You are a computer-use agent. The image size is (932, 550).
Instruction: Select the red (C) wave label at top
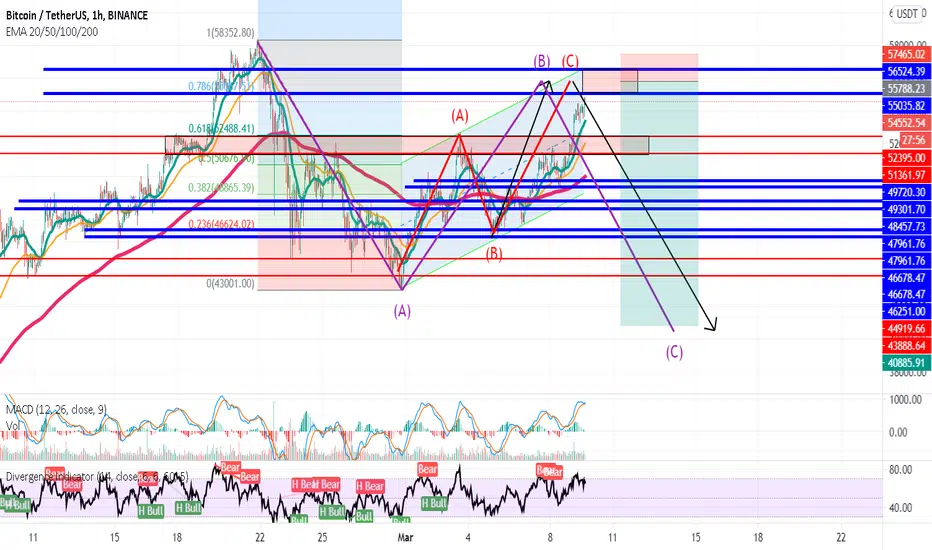570,61
